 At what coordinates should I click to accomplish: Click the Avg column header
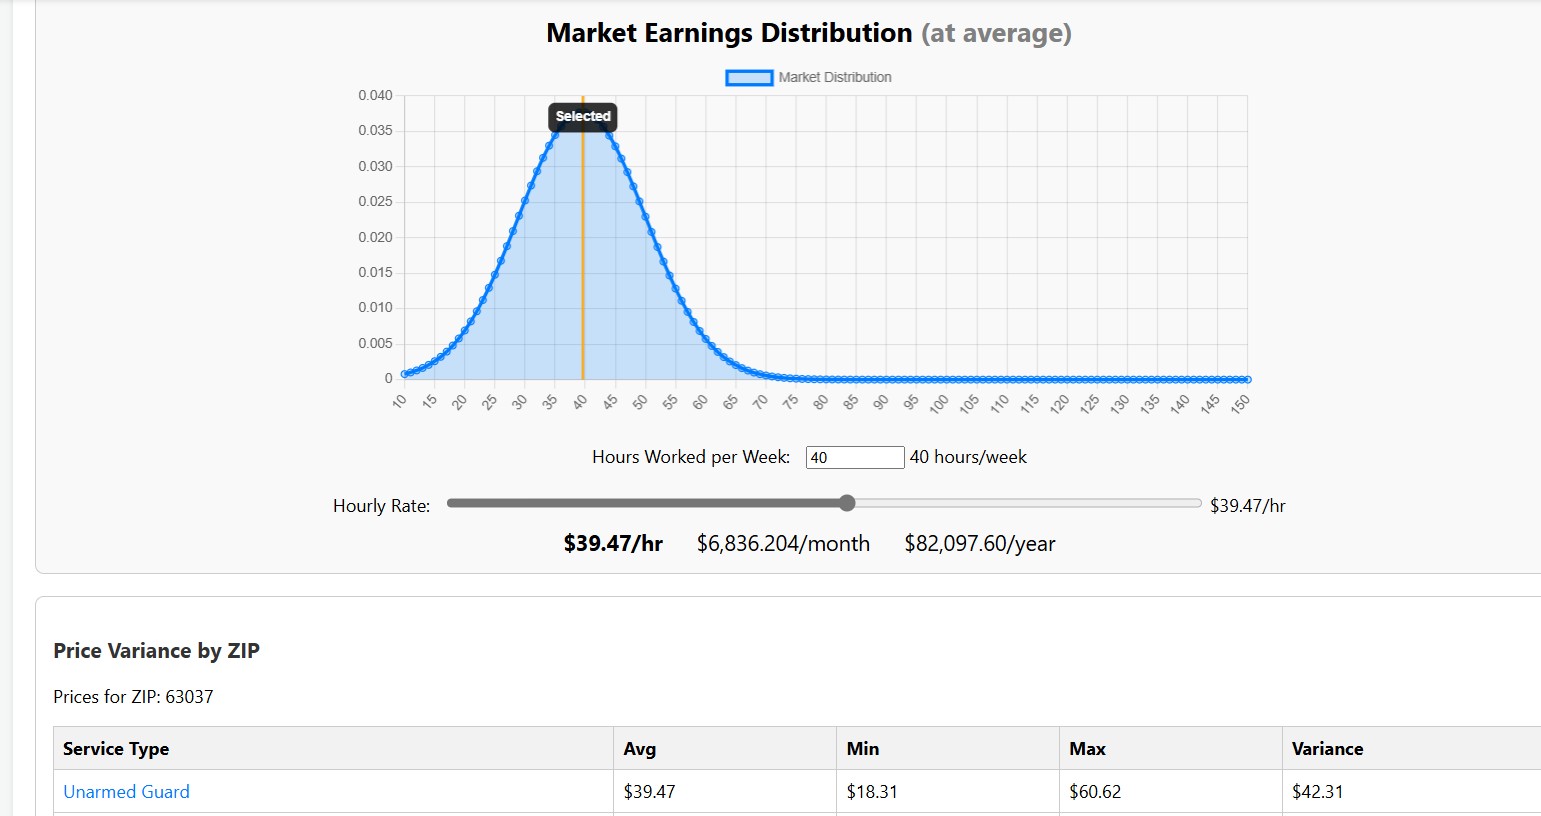click(639, 748)
